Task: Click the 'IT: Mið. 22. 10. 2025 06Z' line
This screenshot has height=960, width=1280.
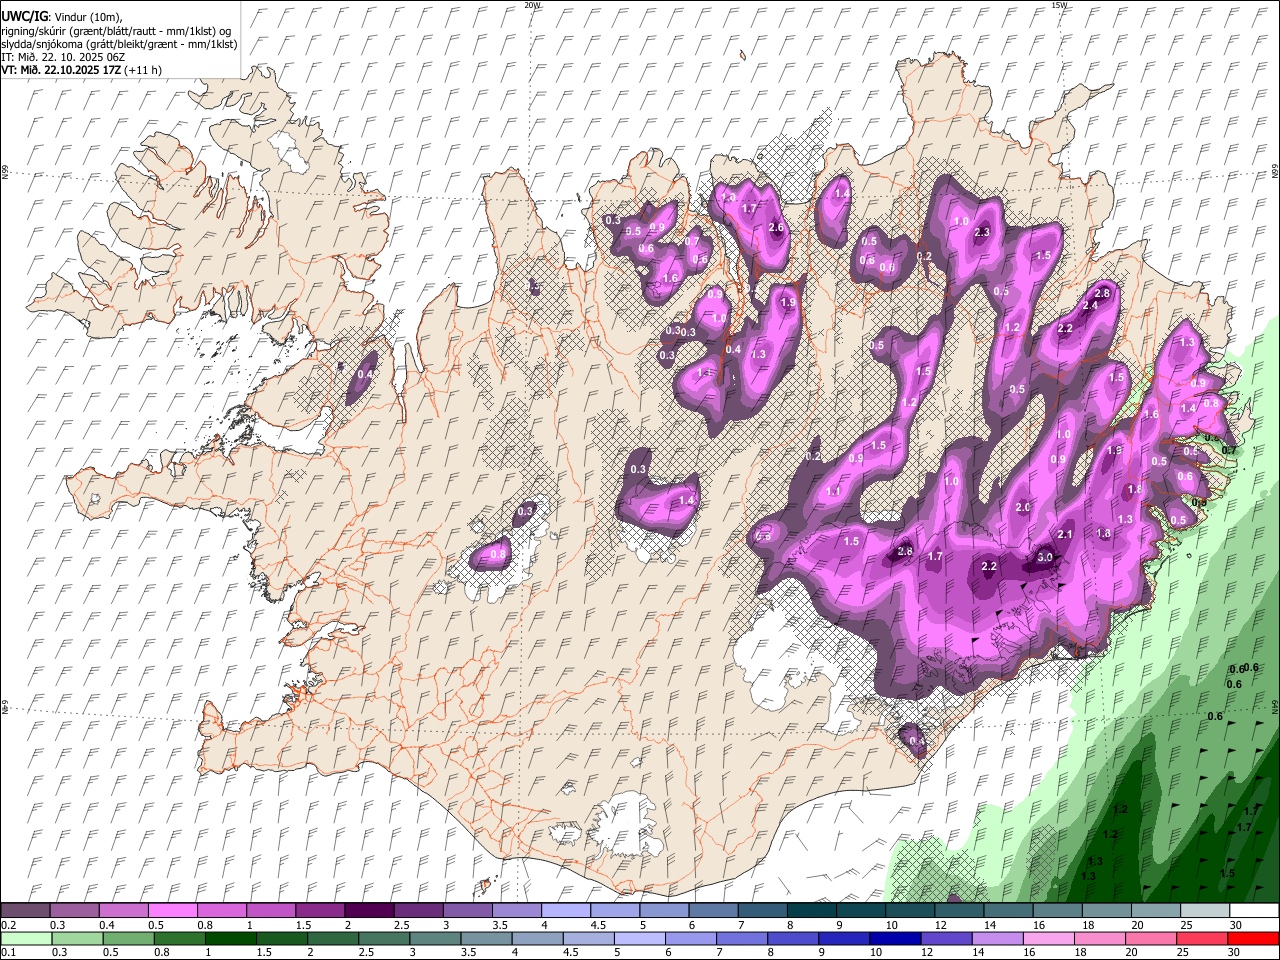Action: point(65,57)
